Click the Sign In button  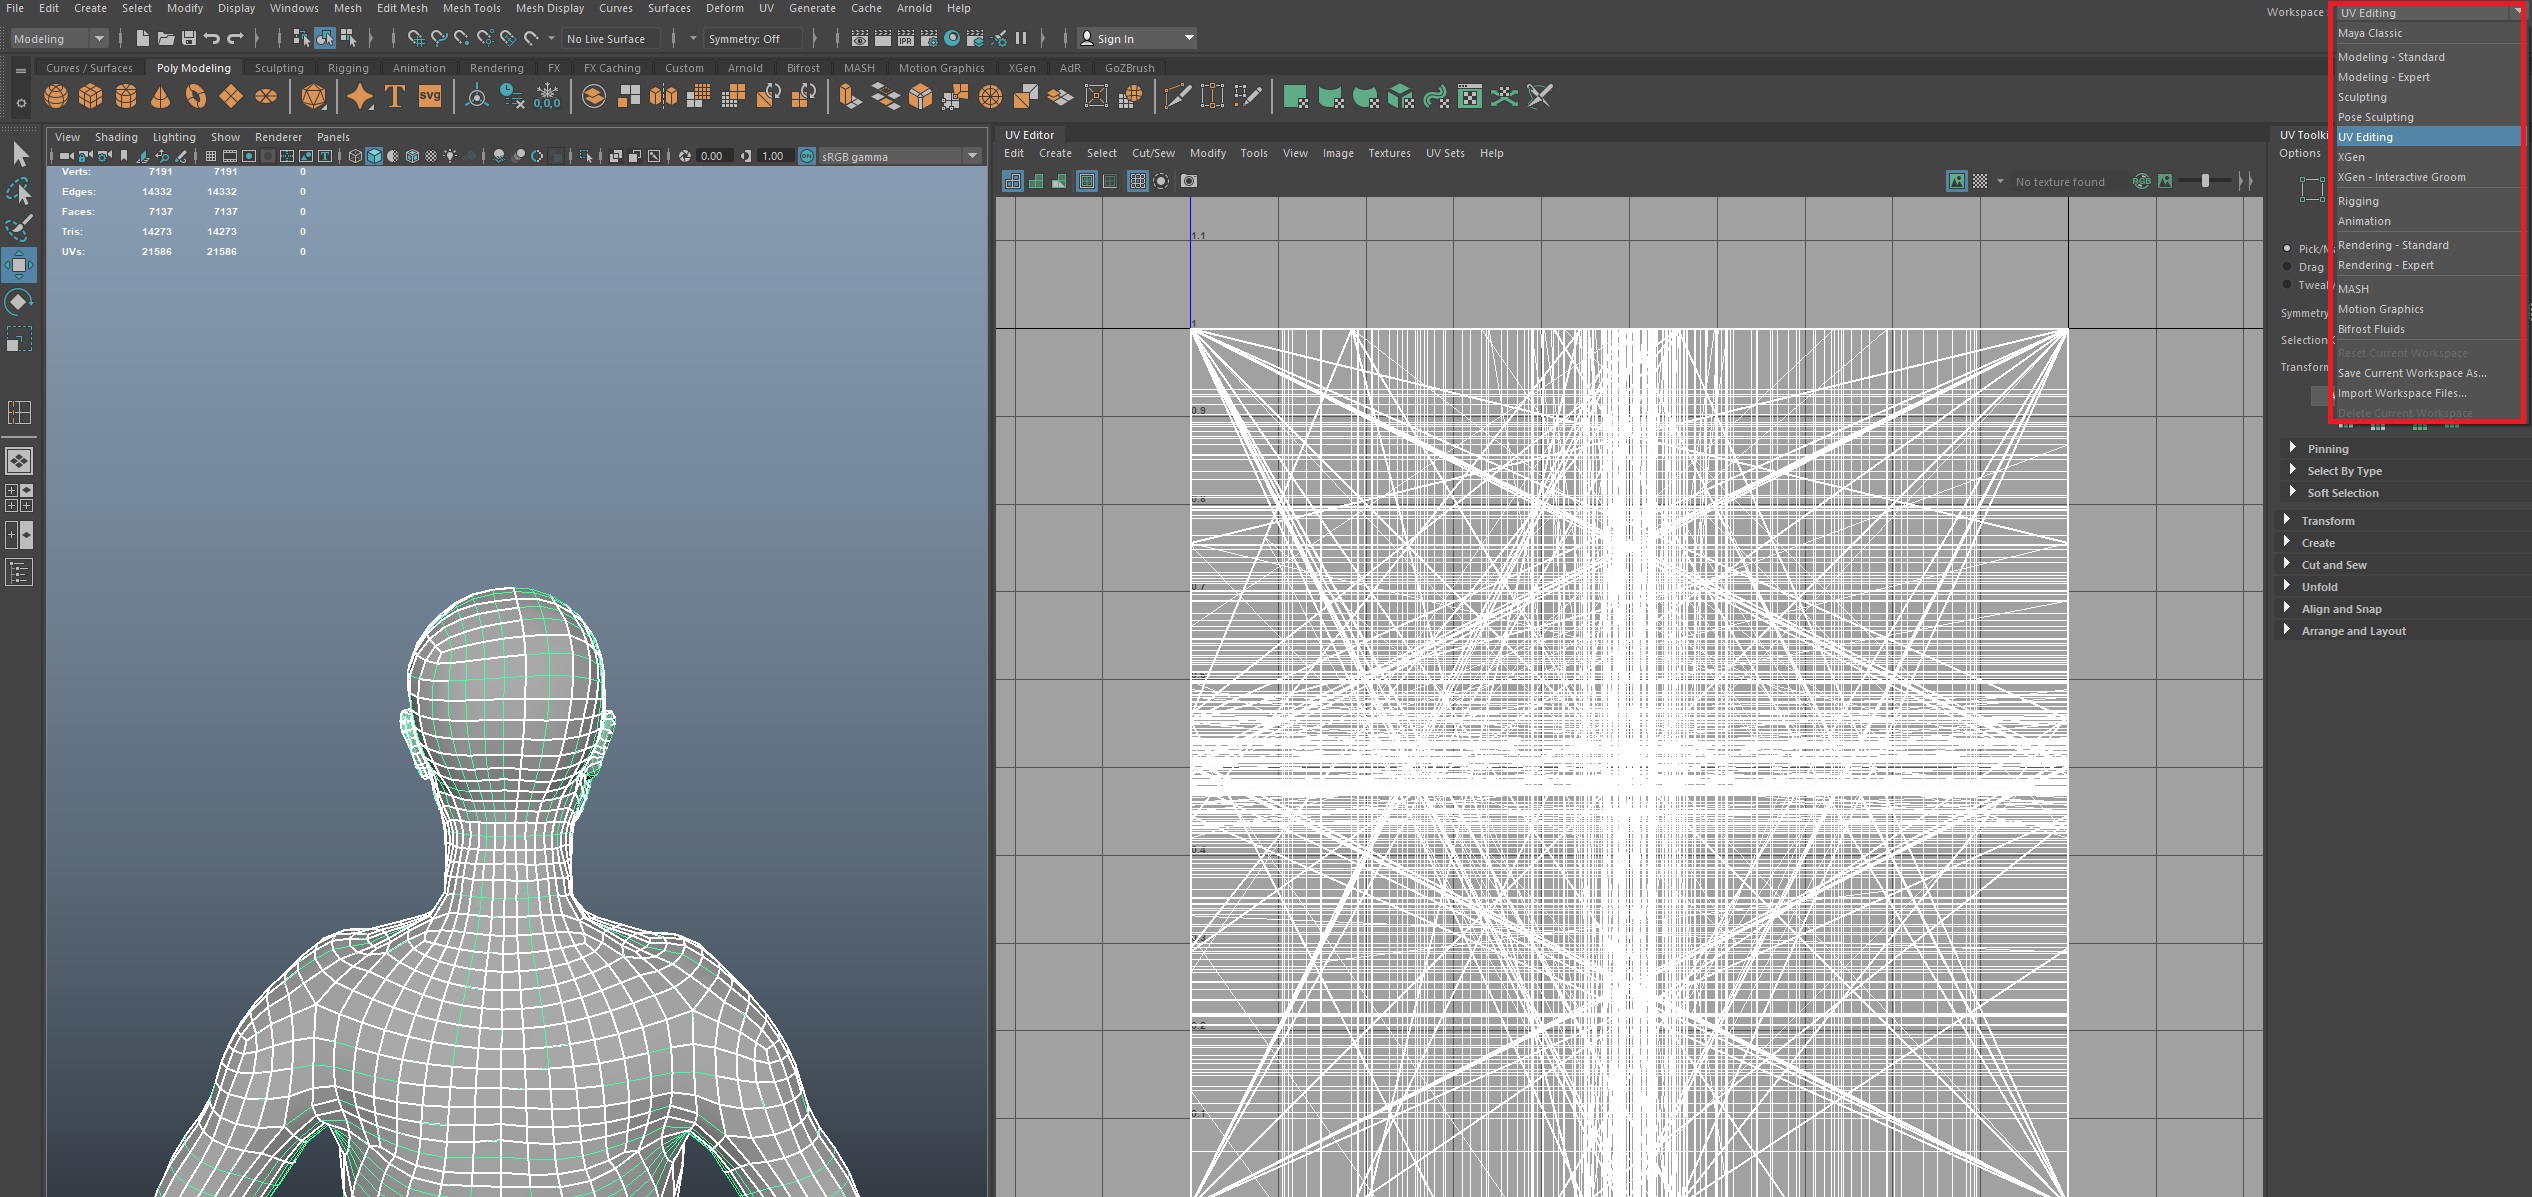[1115, 39]
